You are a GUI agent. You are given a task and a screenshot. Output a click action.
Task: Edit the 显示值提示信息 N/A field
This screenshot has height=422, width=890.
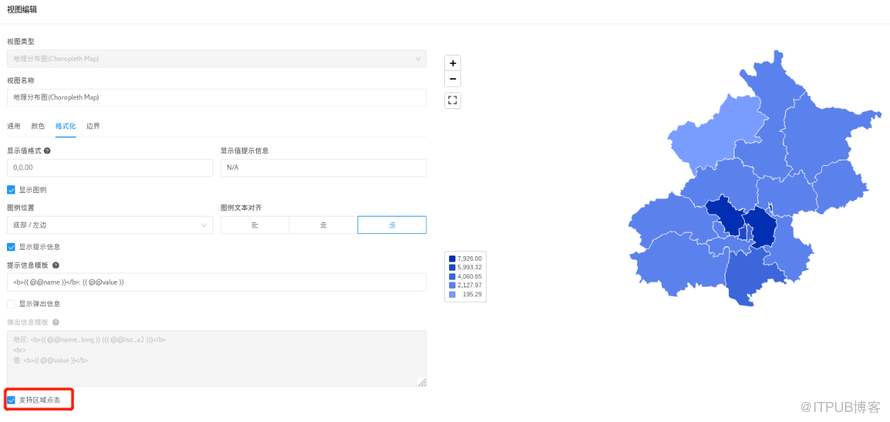(324, 168)
